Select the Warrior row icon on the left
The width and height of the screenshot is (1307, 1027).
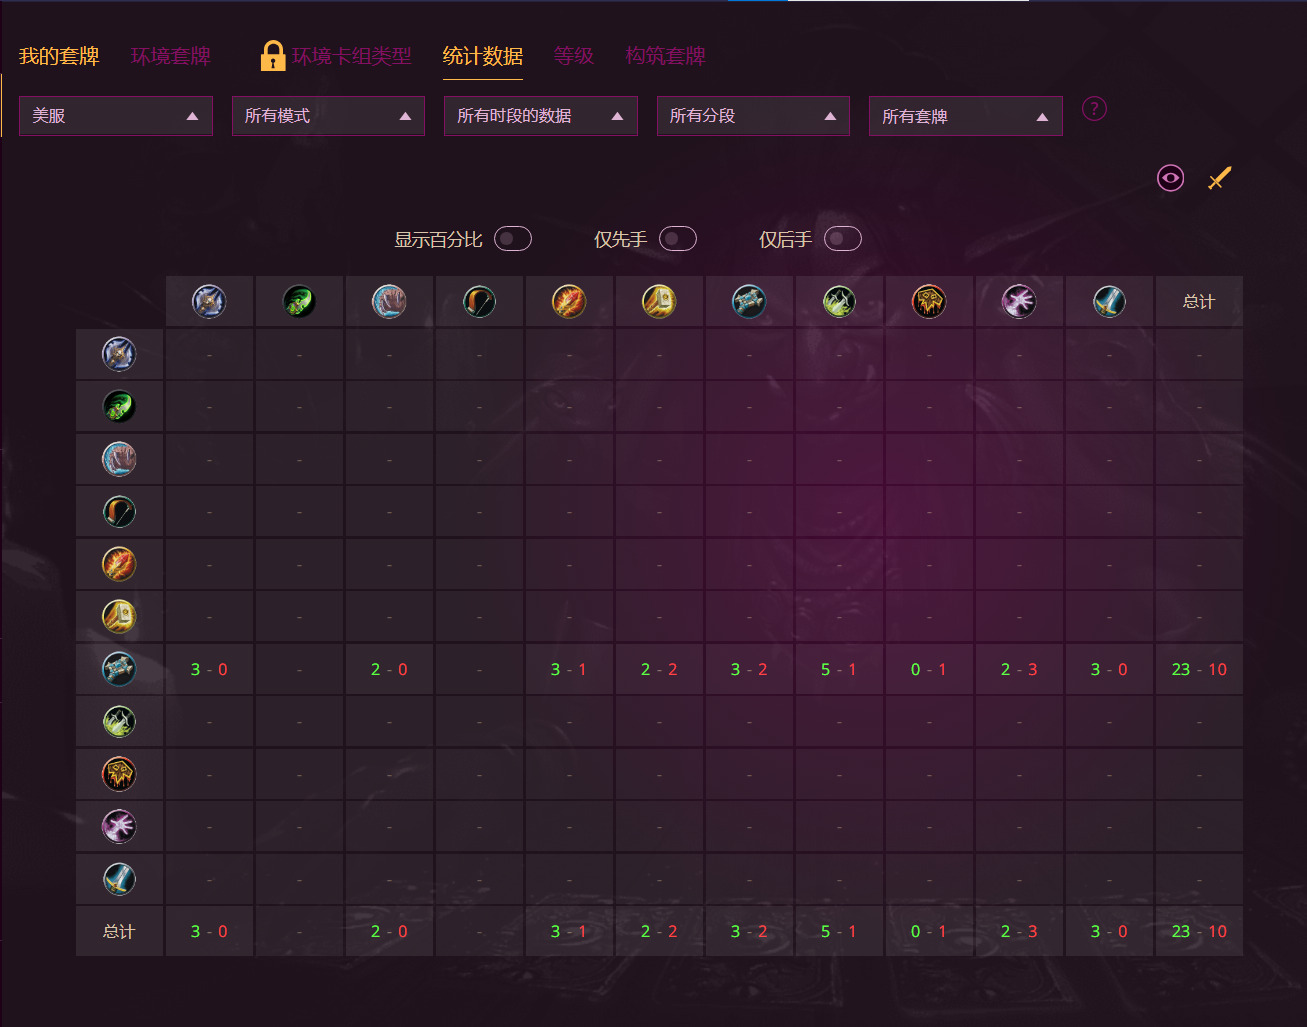coord(119,879)
